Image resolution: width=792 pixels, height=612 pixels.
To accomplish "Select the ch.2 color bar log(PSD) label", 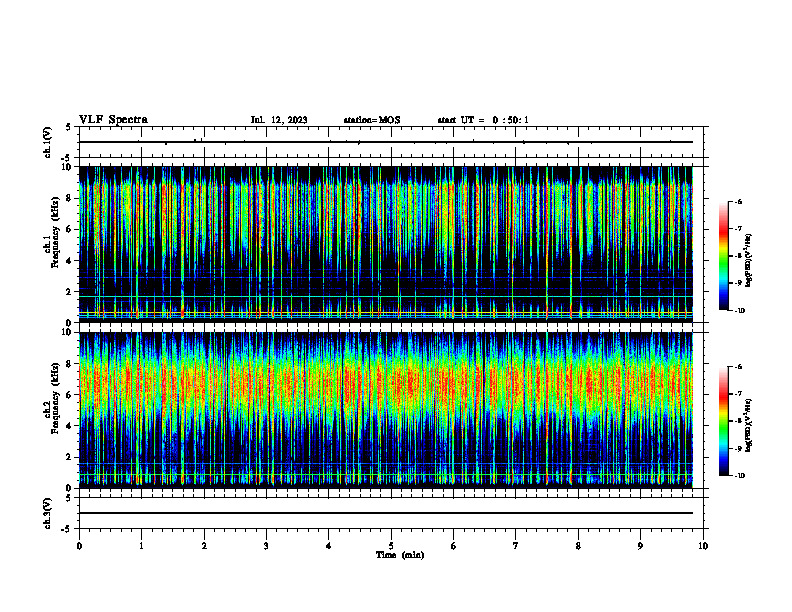I will pos(749,425).
